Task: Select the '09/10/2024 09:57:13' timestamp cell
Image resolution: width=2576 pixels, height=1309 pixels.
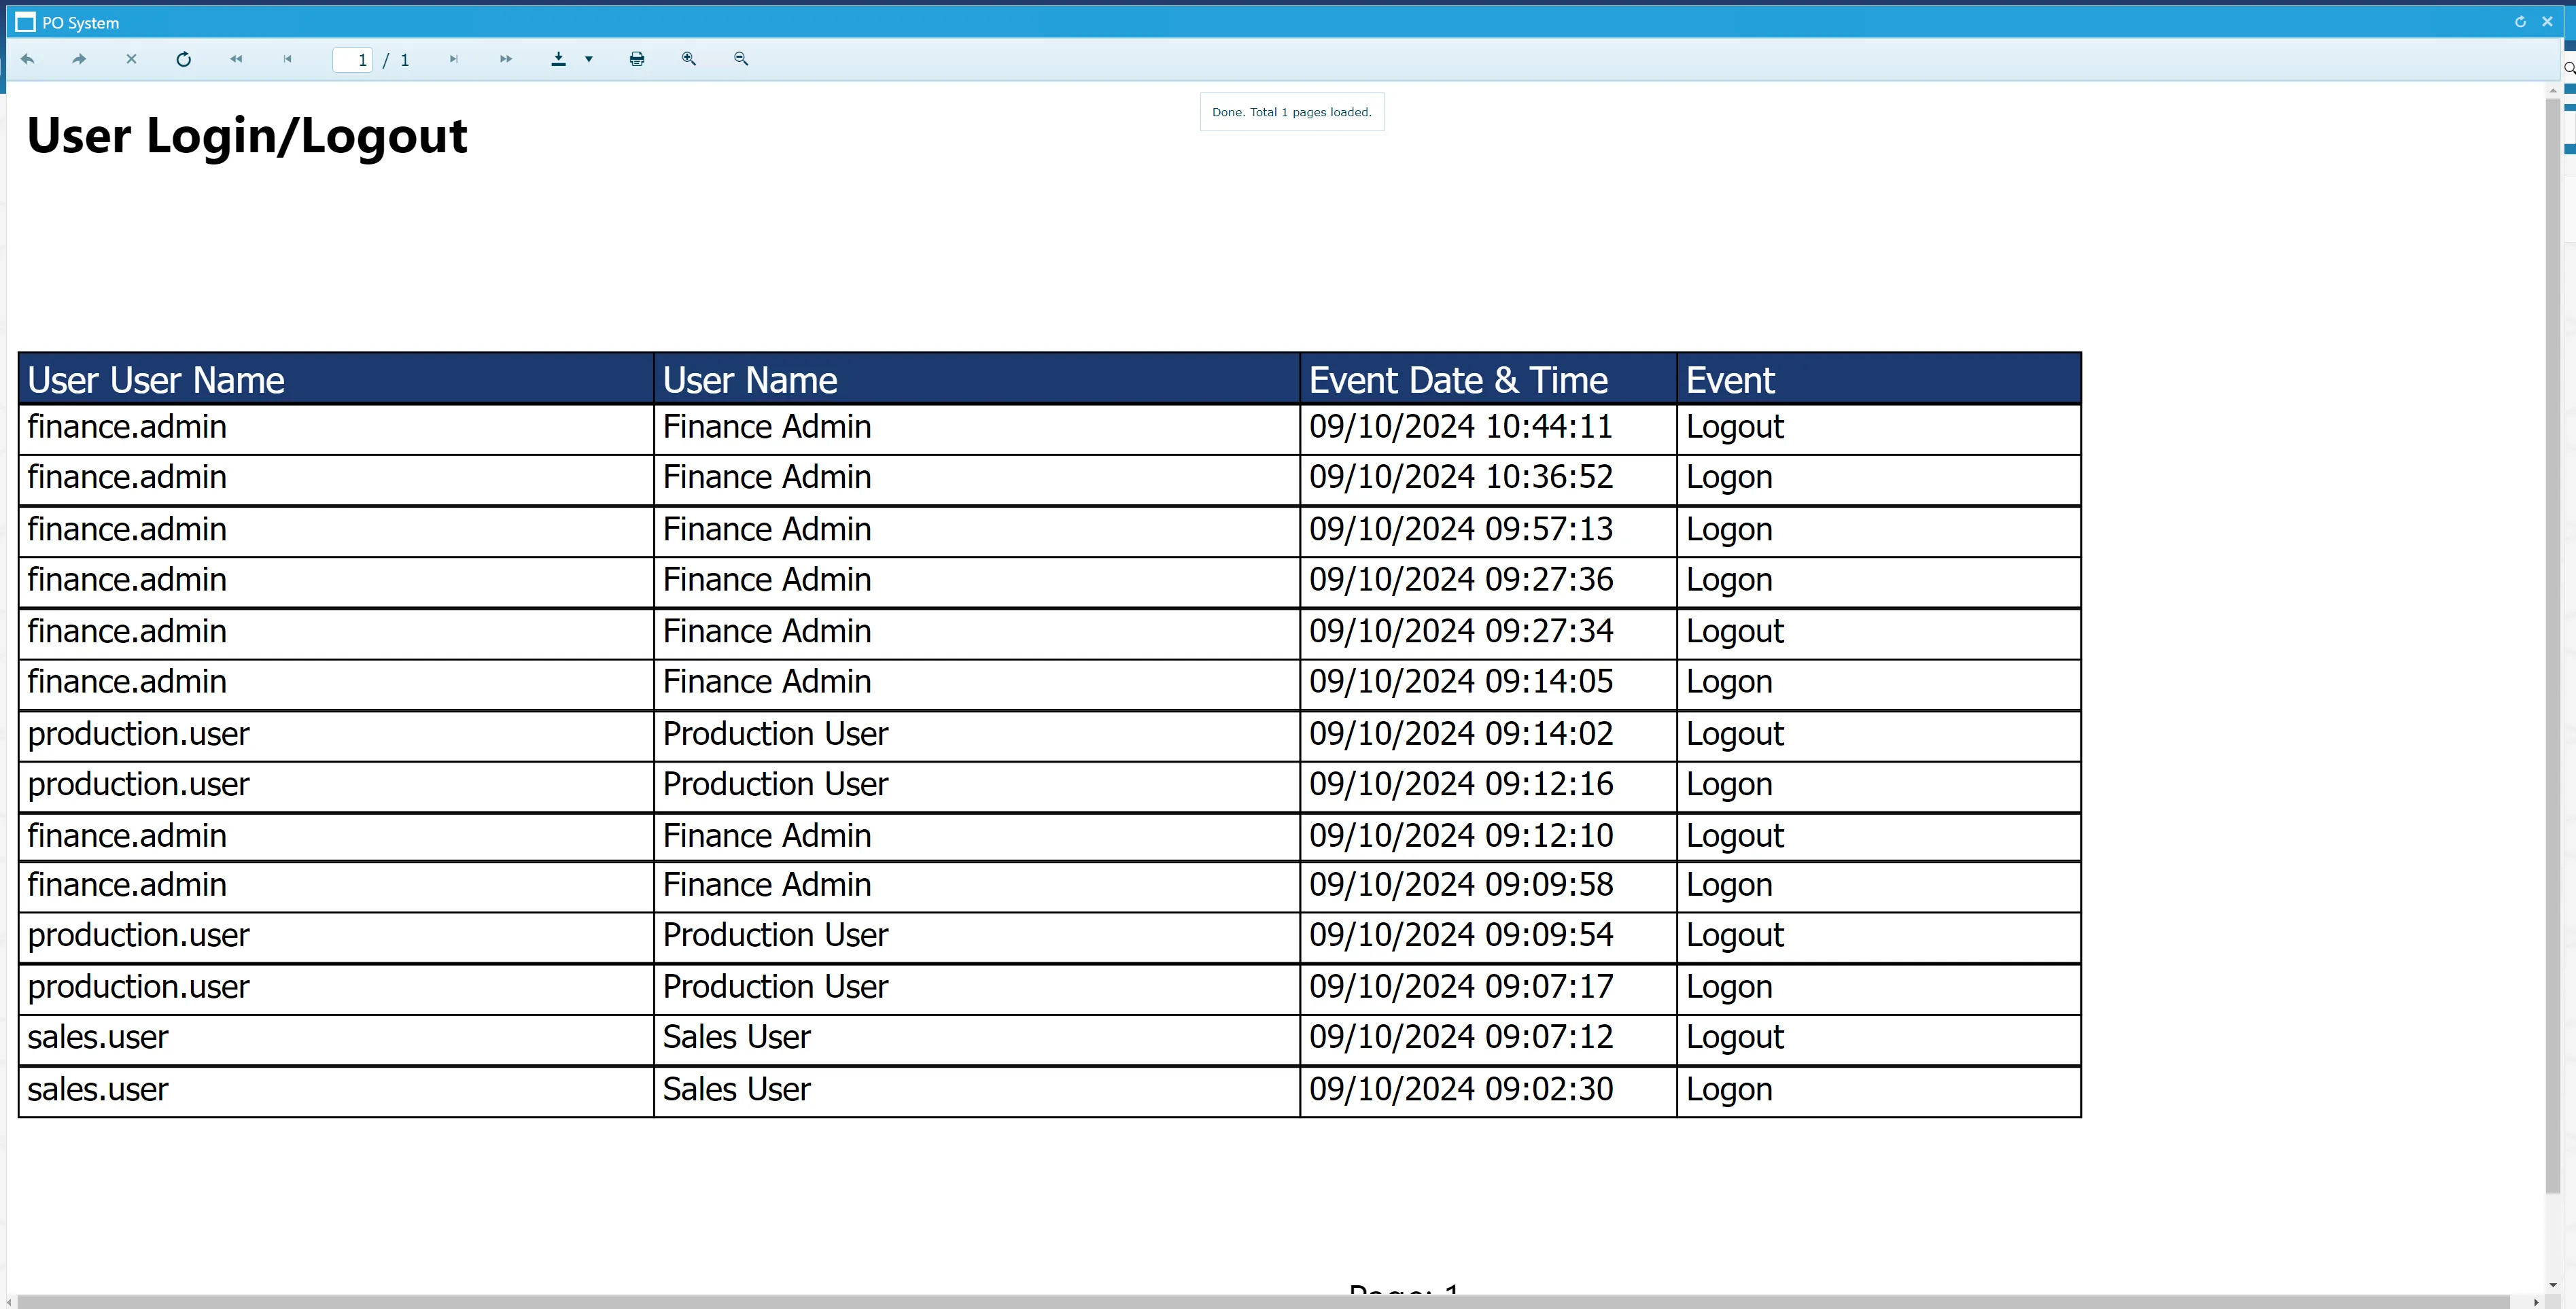Action: [x=1488, y=531]
